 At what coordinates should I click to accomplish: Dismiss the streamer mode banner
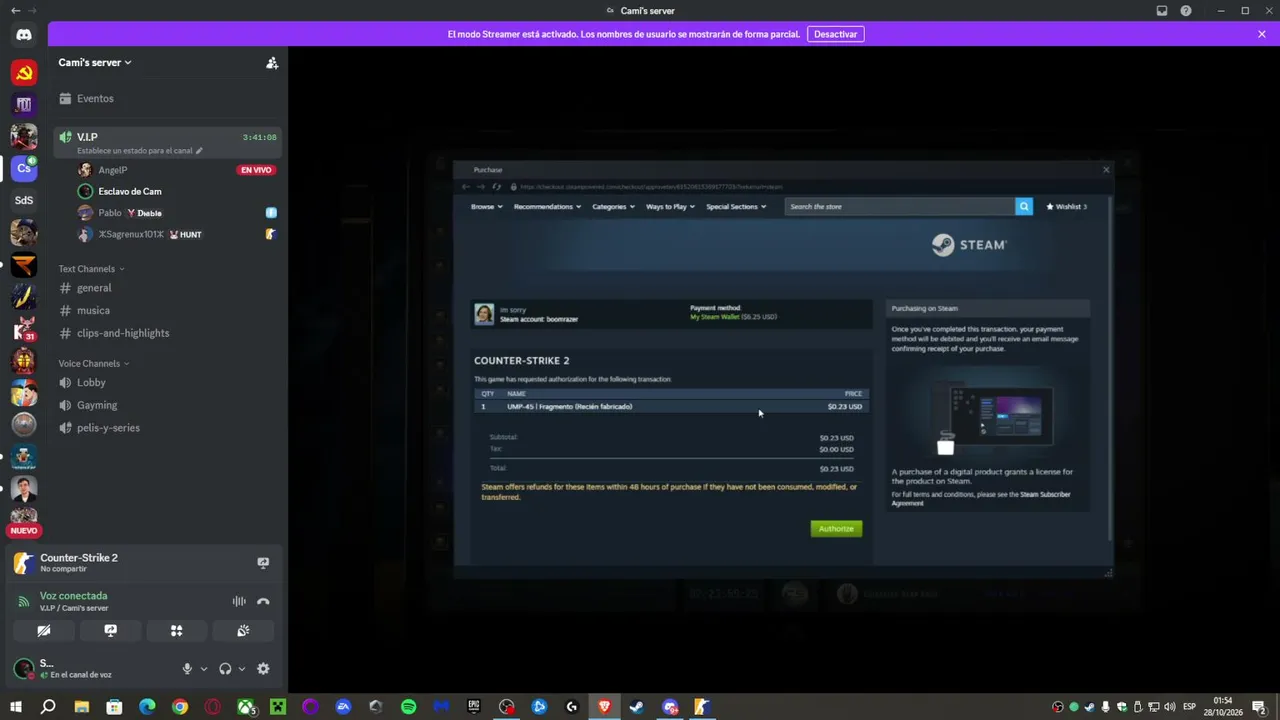point(1262,34)
